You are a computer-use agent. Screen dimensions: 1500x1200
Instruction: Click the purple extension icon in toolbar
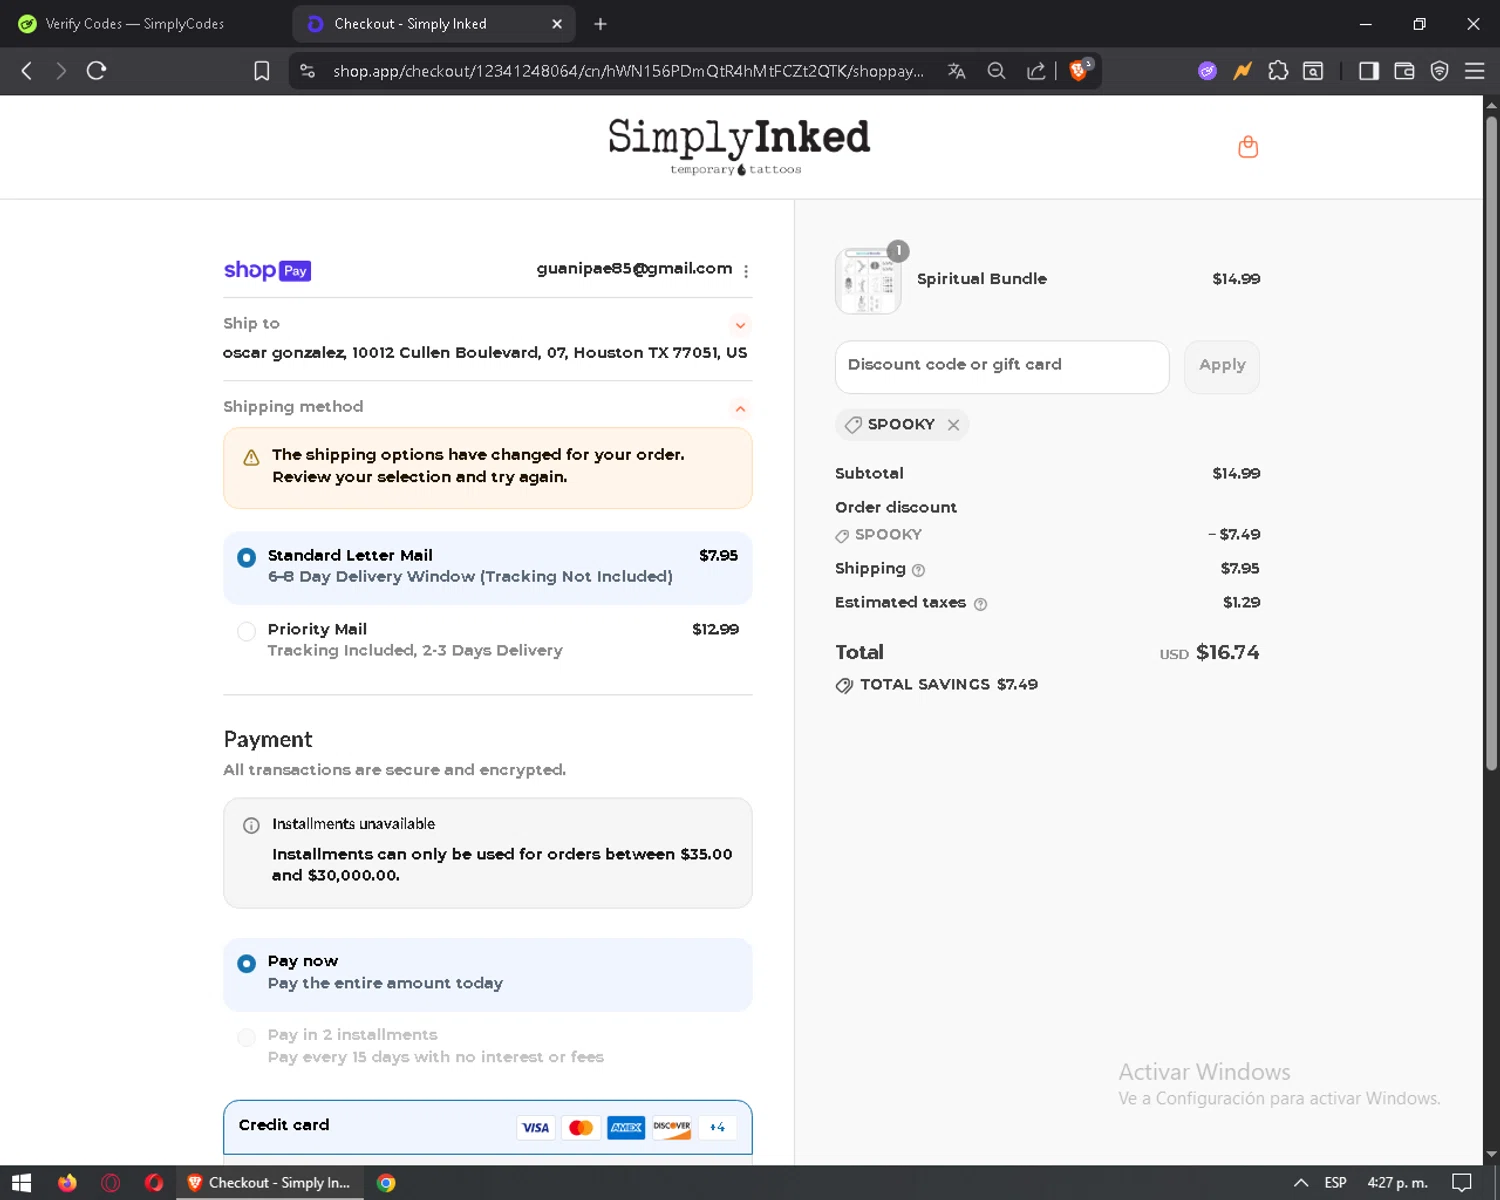coord(1207,71)
